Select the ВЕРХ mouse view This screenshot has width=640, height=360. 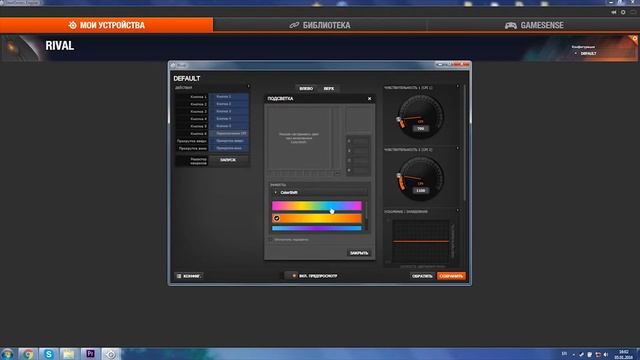tap(329, 89)
